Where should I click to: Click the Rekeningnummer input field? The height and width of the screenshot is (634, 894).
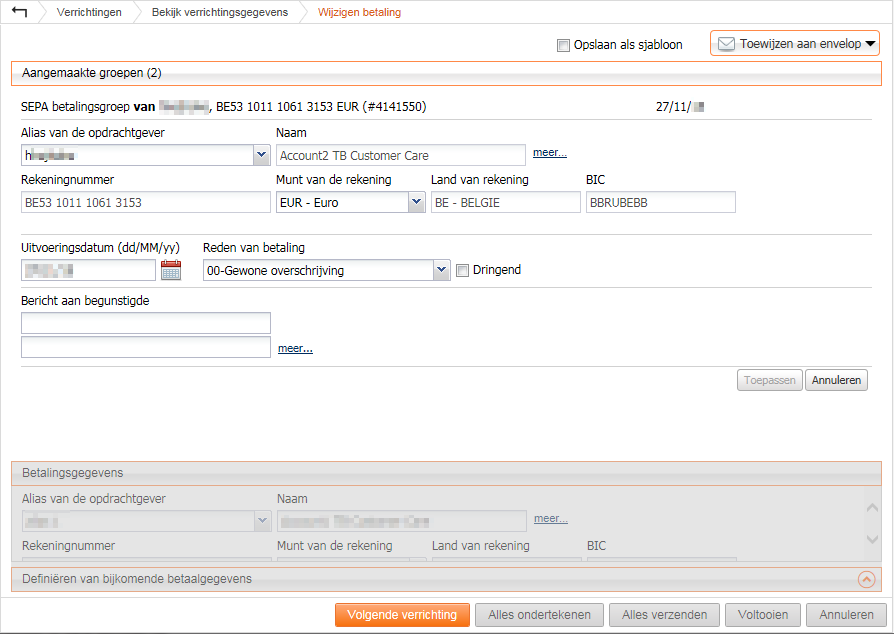click(145, 203)
